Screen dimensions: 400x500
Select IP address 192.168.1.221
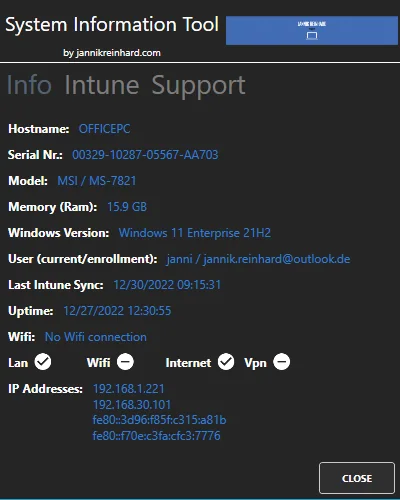click(x=129, y=389)
